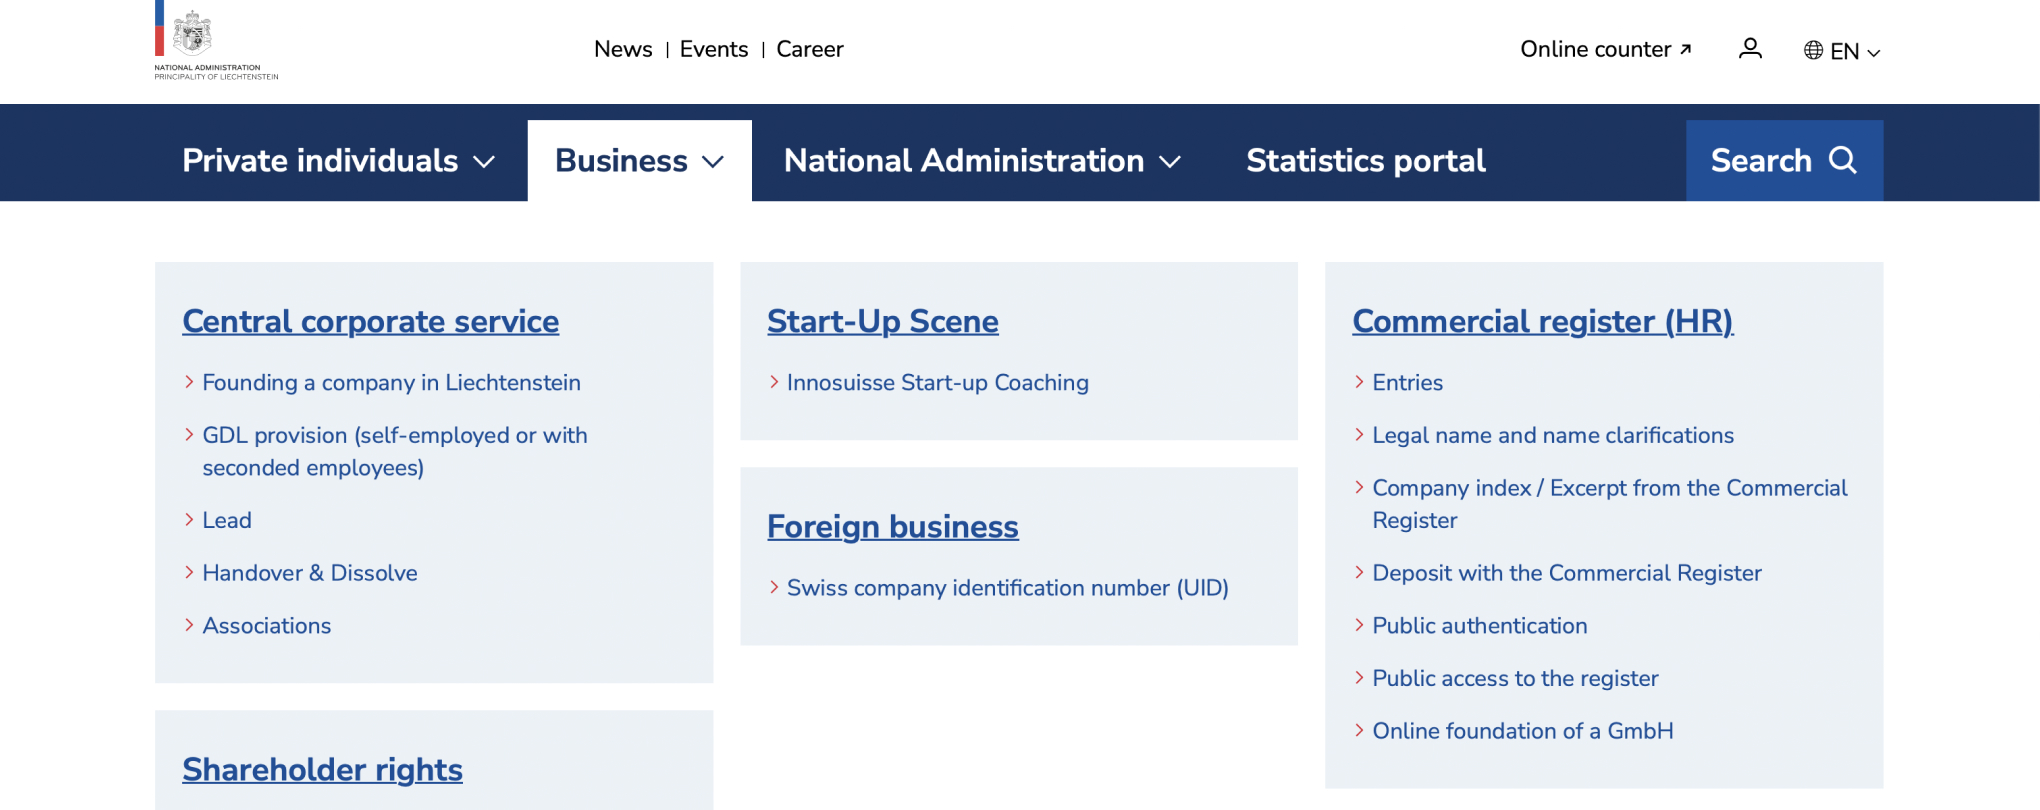This screenshot has height=810, width=2040.
Task: Open the Career page link
Action: 809,49
